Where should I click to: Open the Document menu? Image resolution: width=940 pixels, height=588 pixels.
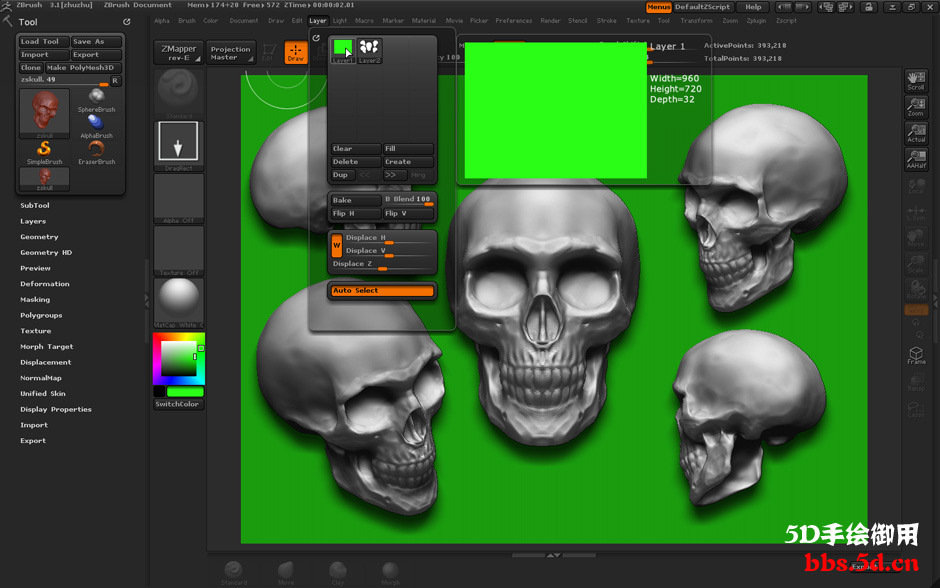(243, 21)
